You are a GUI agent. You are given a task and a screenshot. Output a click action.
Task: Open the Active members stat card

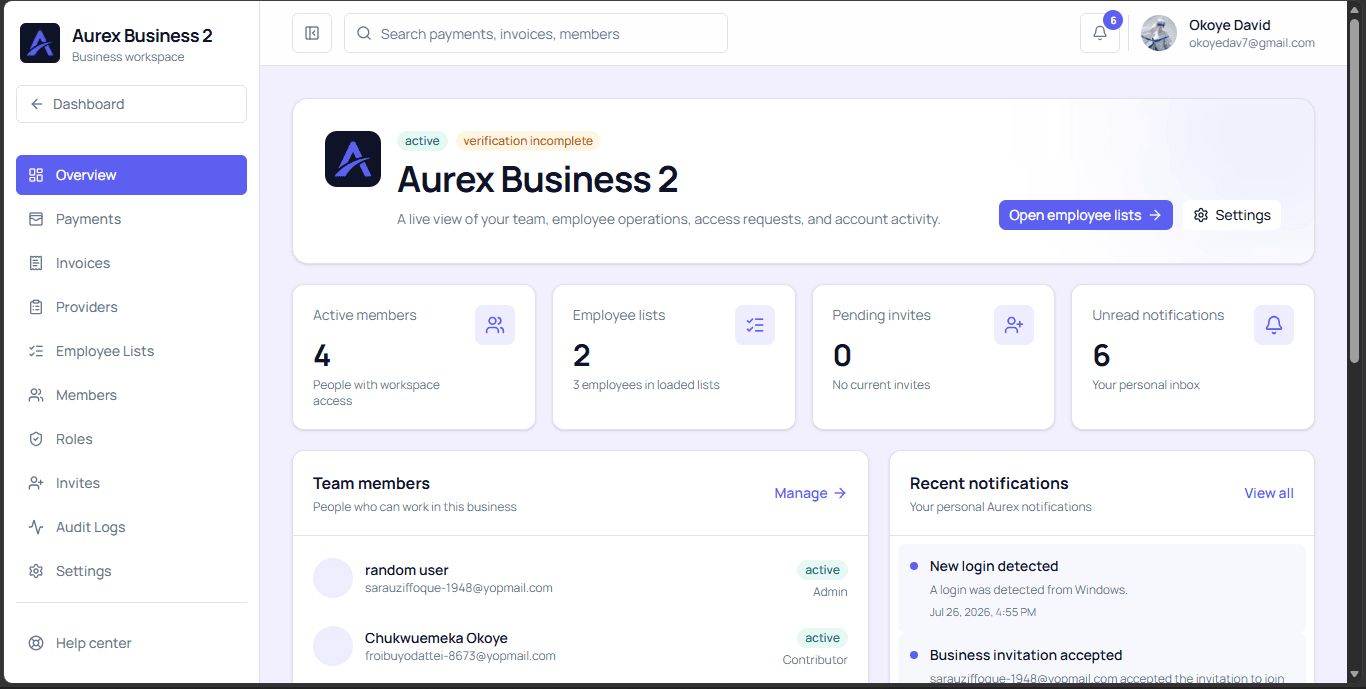pyautogui.click(x=414, y=357)
